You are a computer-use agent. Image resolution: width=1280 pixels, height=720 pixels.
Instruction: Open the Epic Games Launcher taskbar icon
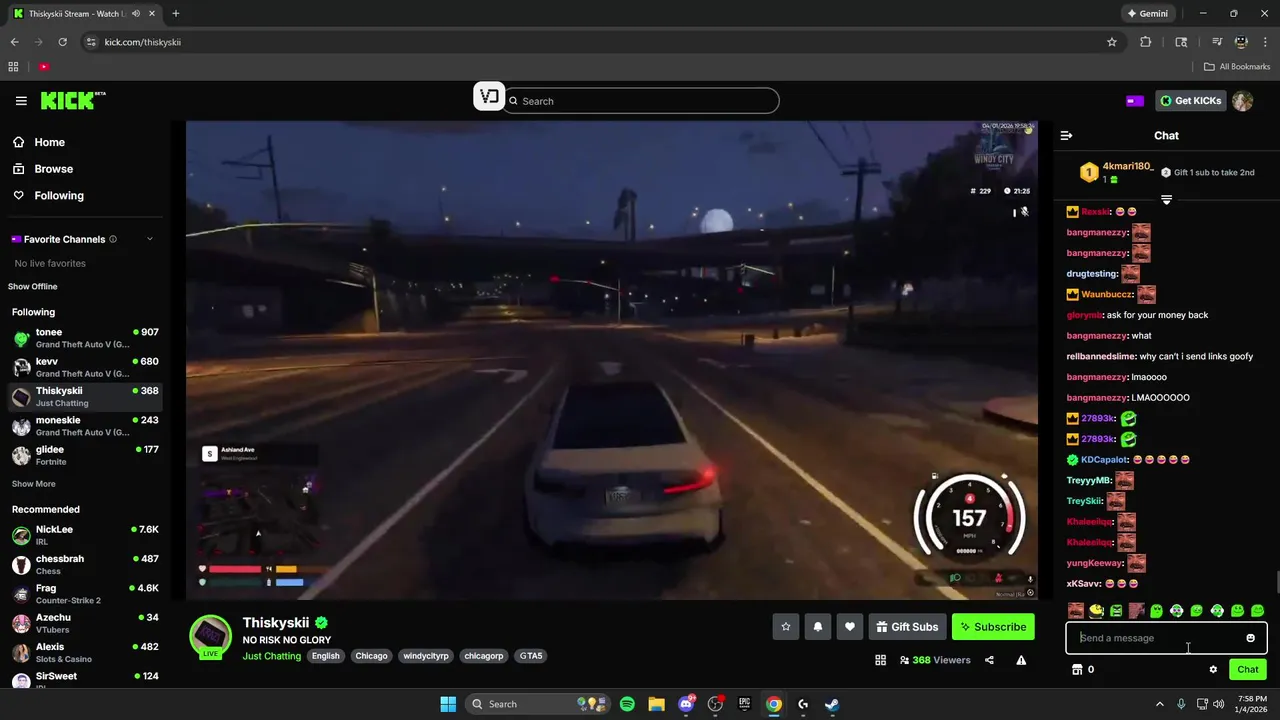pos(744,704)
